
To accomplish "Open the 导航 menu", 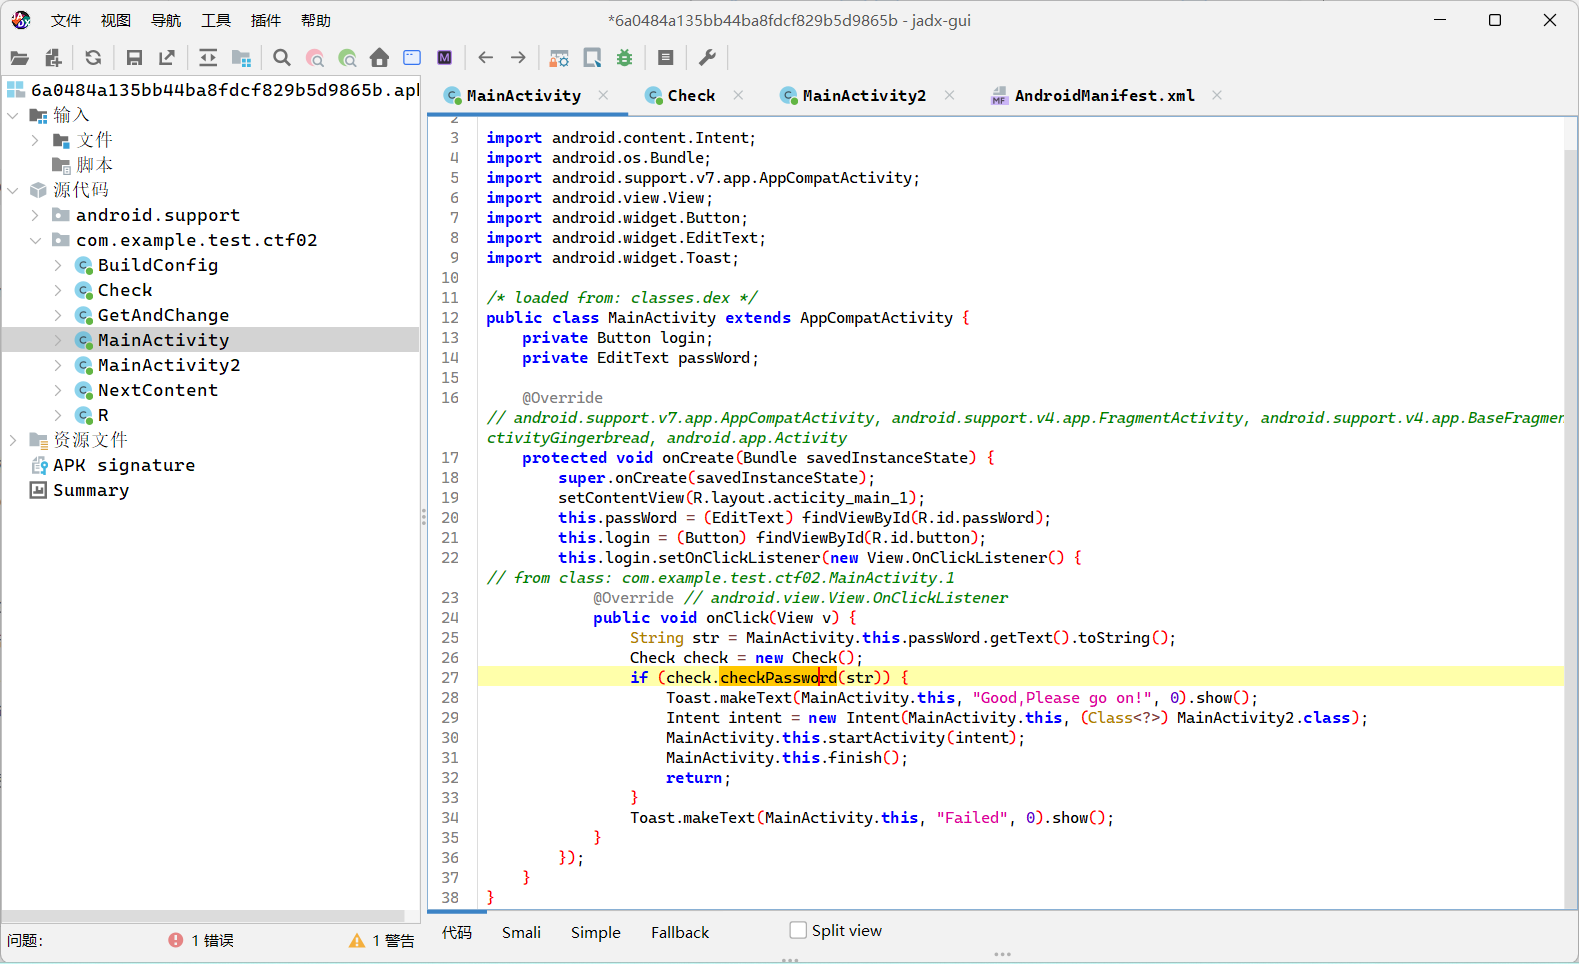I will (x=166, y=20).
